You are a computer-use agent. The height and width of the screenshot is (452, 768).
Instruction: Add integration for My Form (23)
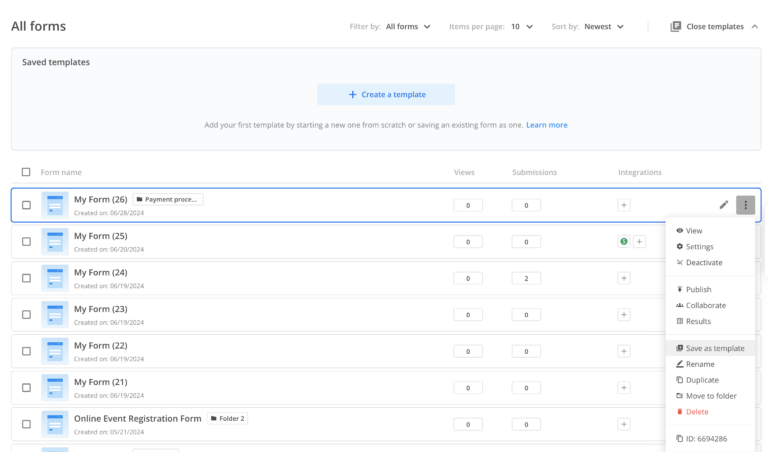[x=624, y=314]
